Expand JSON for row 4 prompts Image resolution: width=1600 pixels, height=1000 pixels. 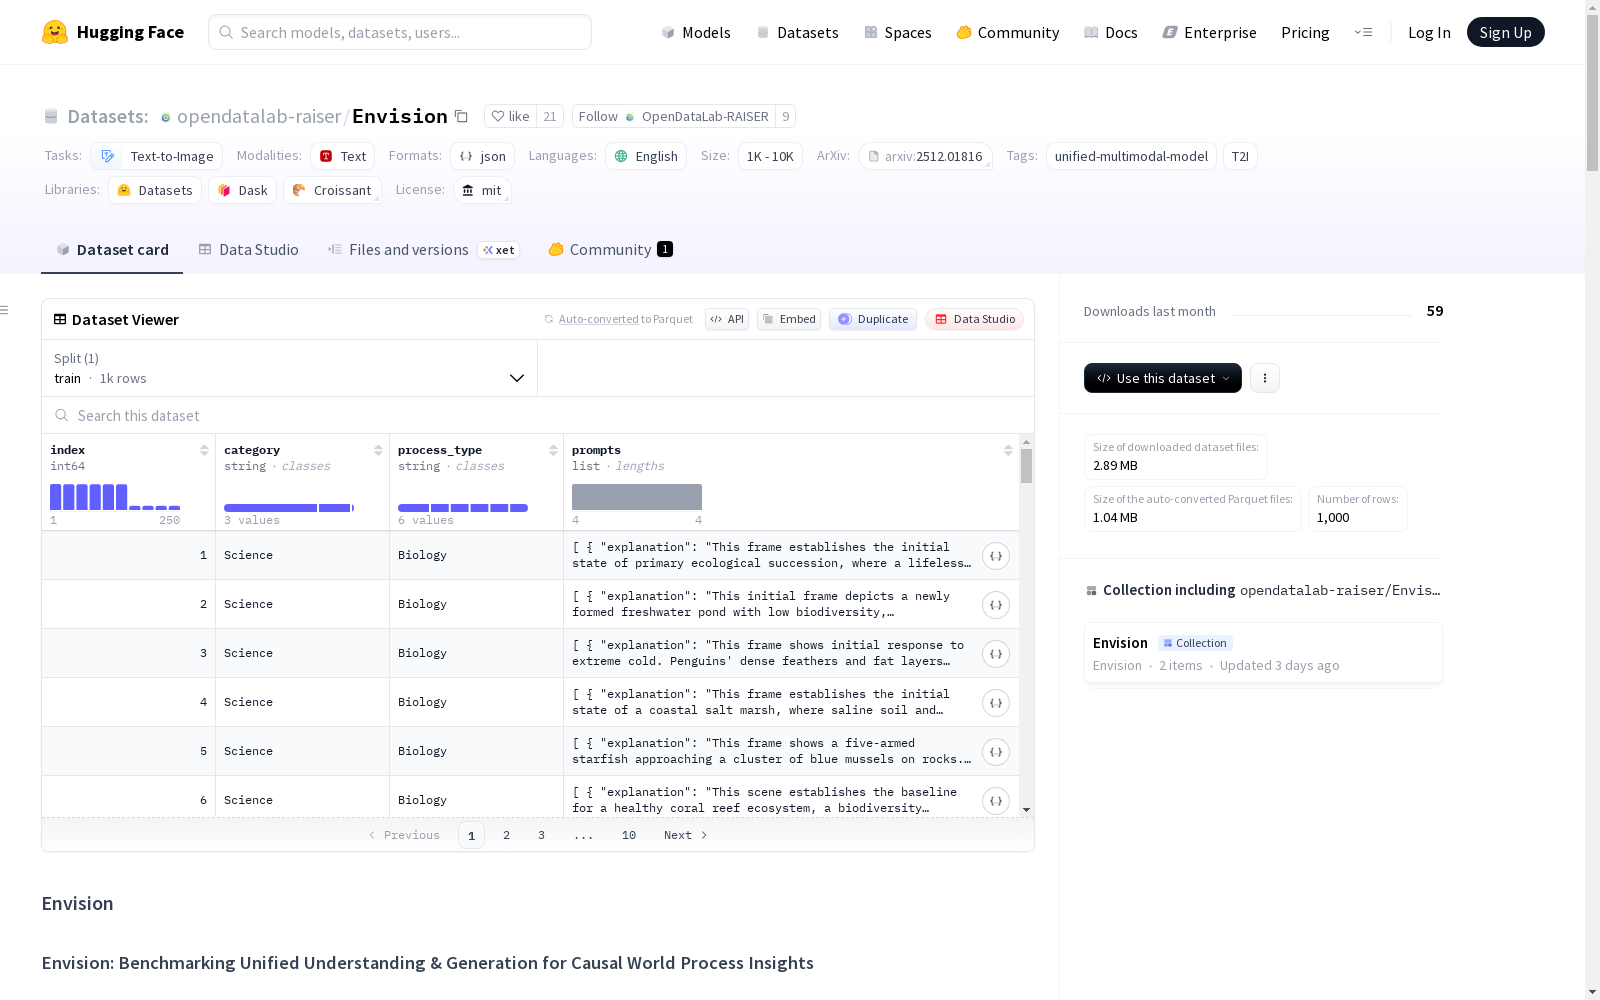point(996,703)
